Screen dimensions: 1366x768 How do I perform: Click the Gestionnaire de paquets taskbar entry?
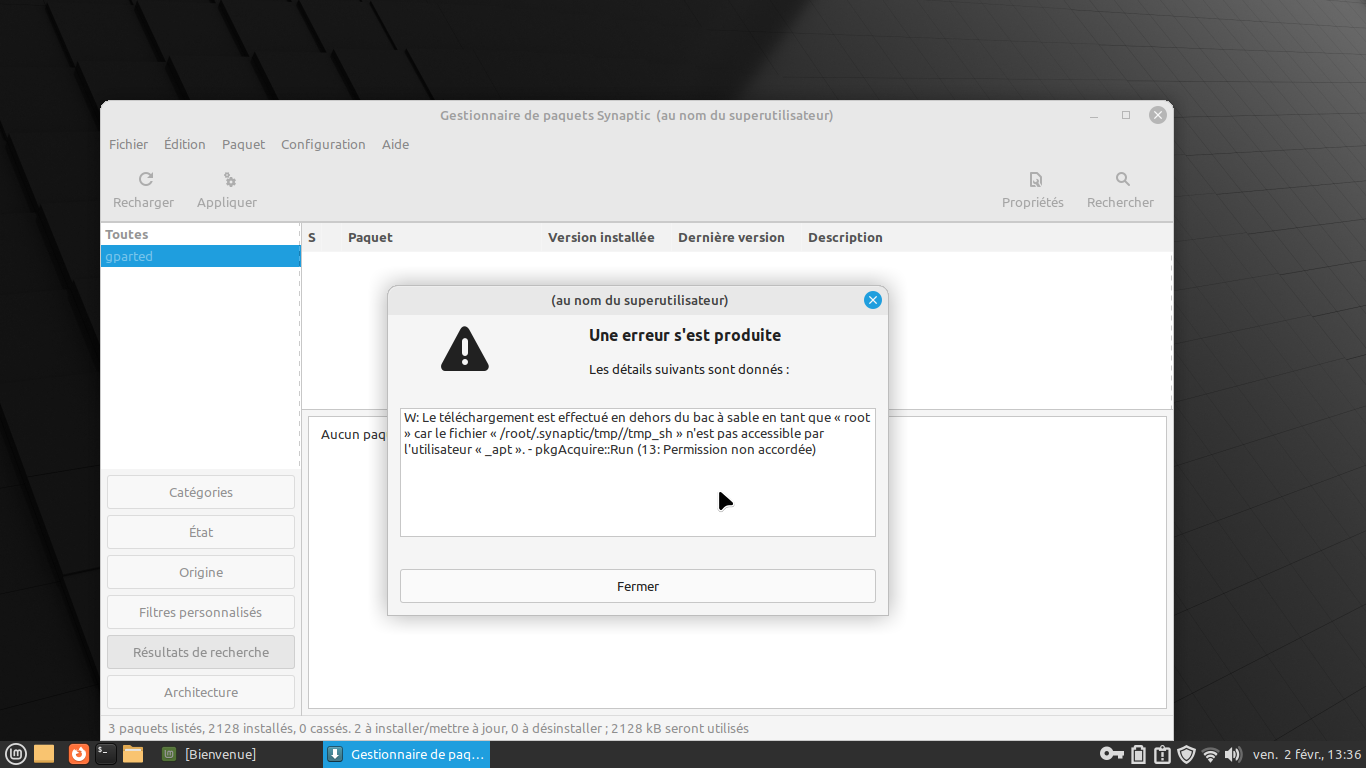(406, 754)
